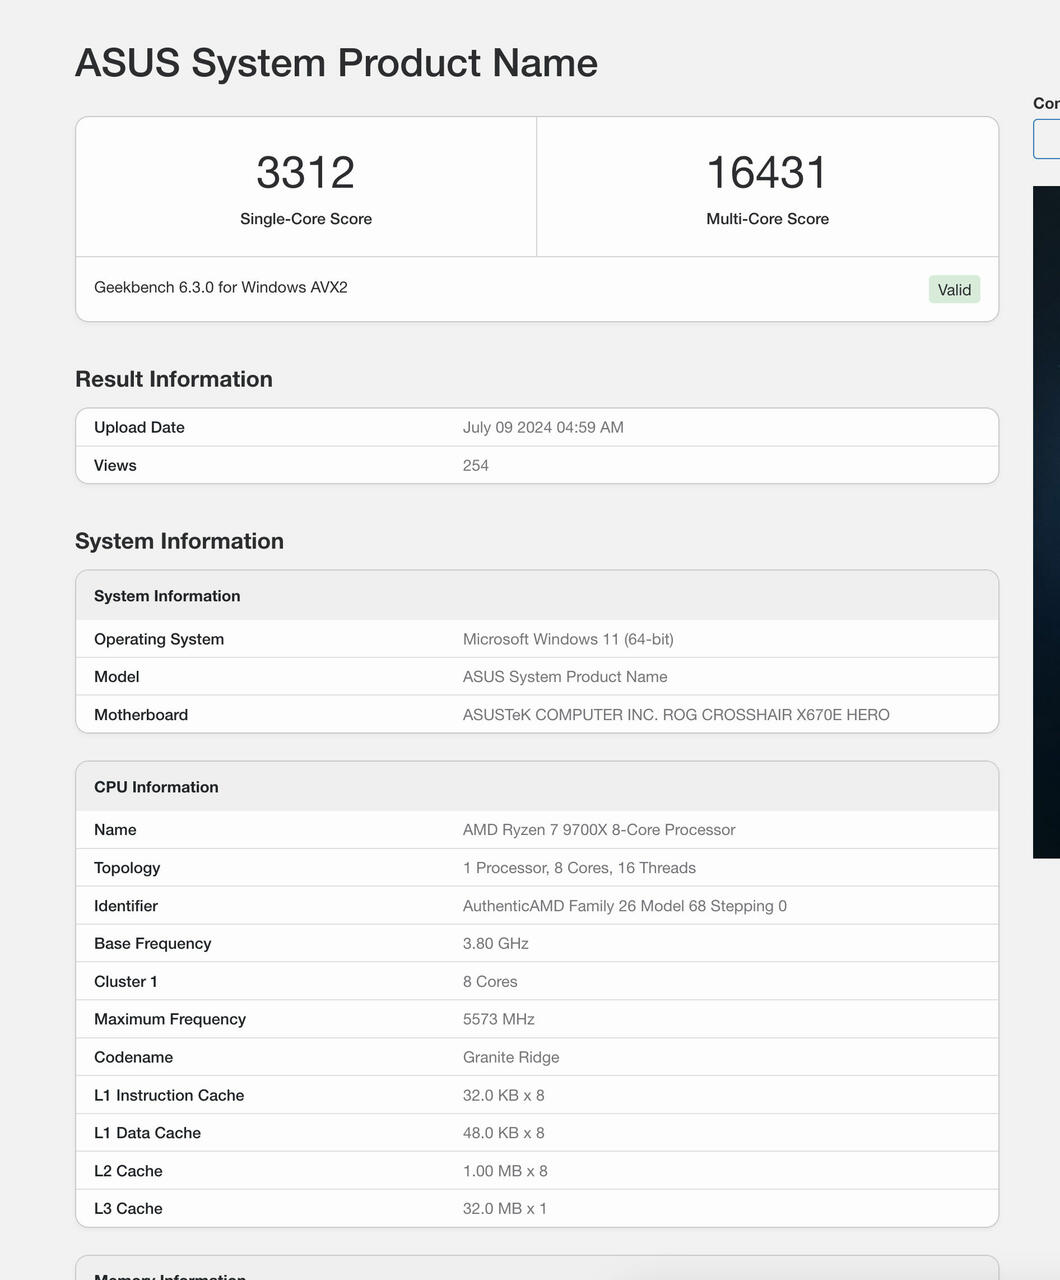Click AMD Ryzen 7 9700X processor name

(599, 830)
